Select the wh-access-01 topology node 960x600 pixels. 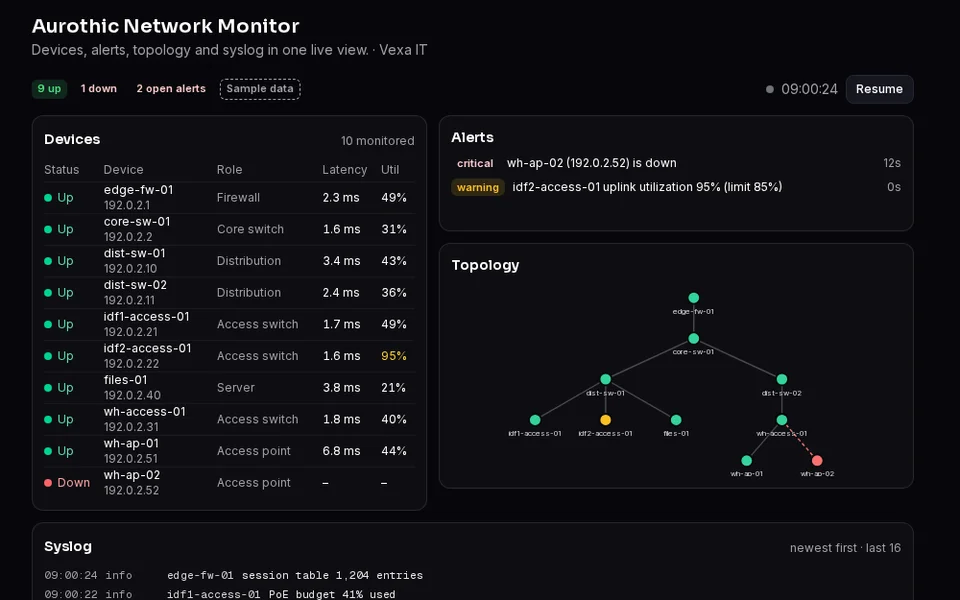pyautogui.click(x=782, y=420)
